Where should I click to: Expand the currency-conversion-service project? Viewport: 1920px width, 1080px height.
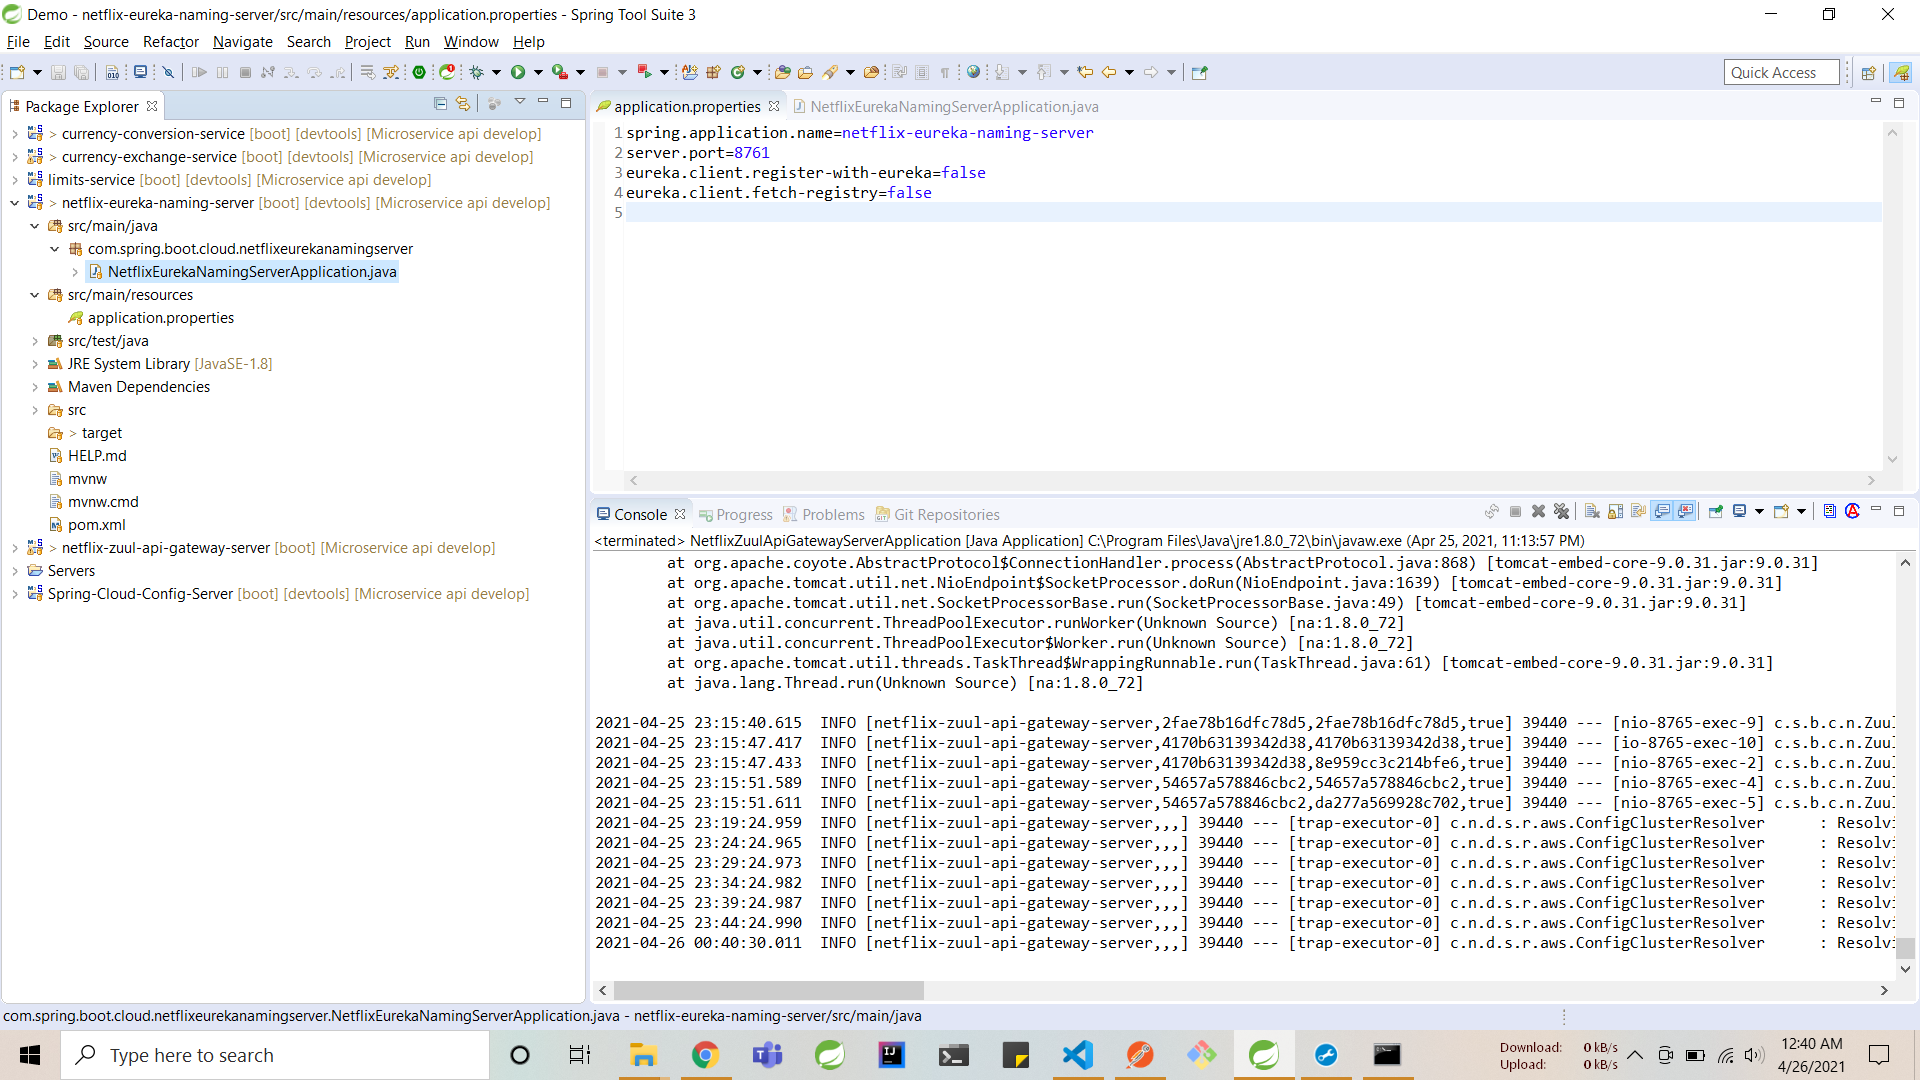(x=14, y=134)
